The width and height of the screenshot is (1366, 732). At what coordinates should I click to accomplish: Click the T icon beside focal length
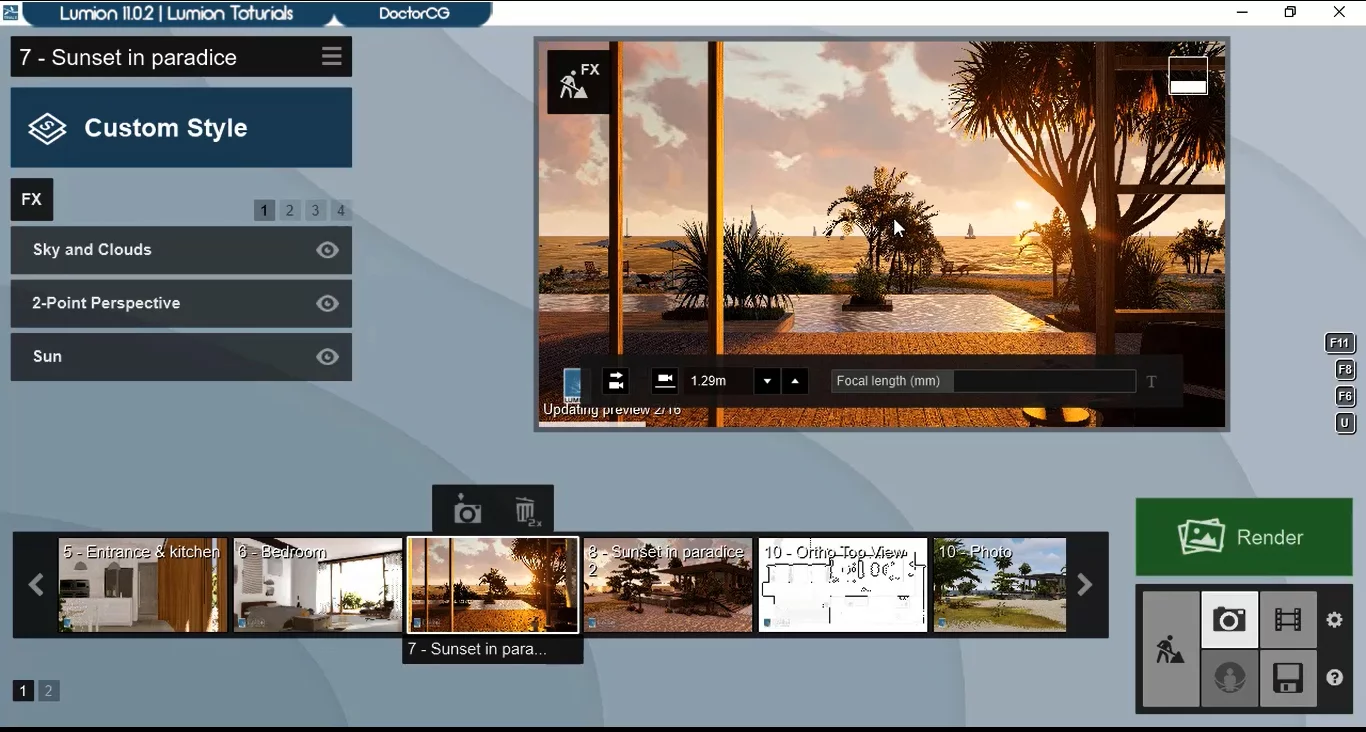1151,382
